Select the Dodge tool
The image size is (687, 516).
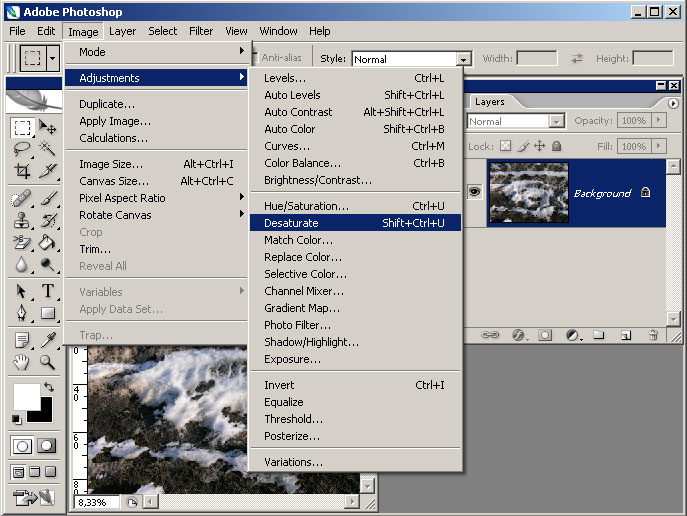pos(47,264)
